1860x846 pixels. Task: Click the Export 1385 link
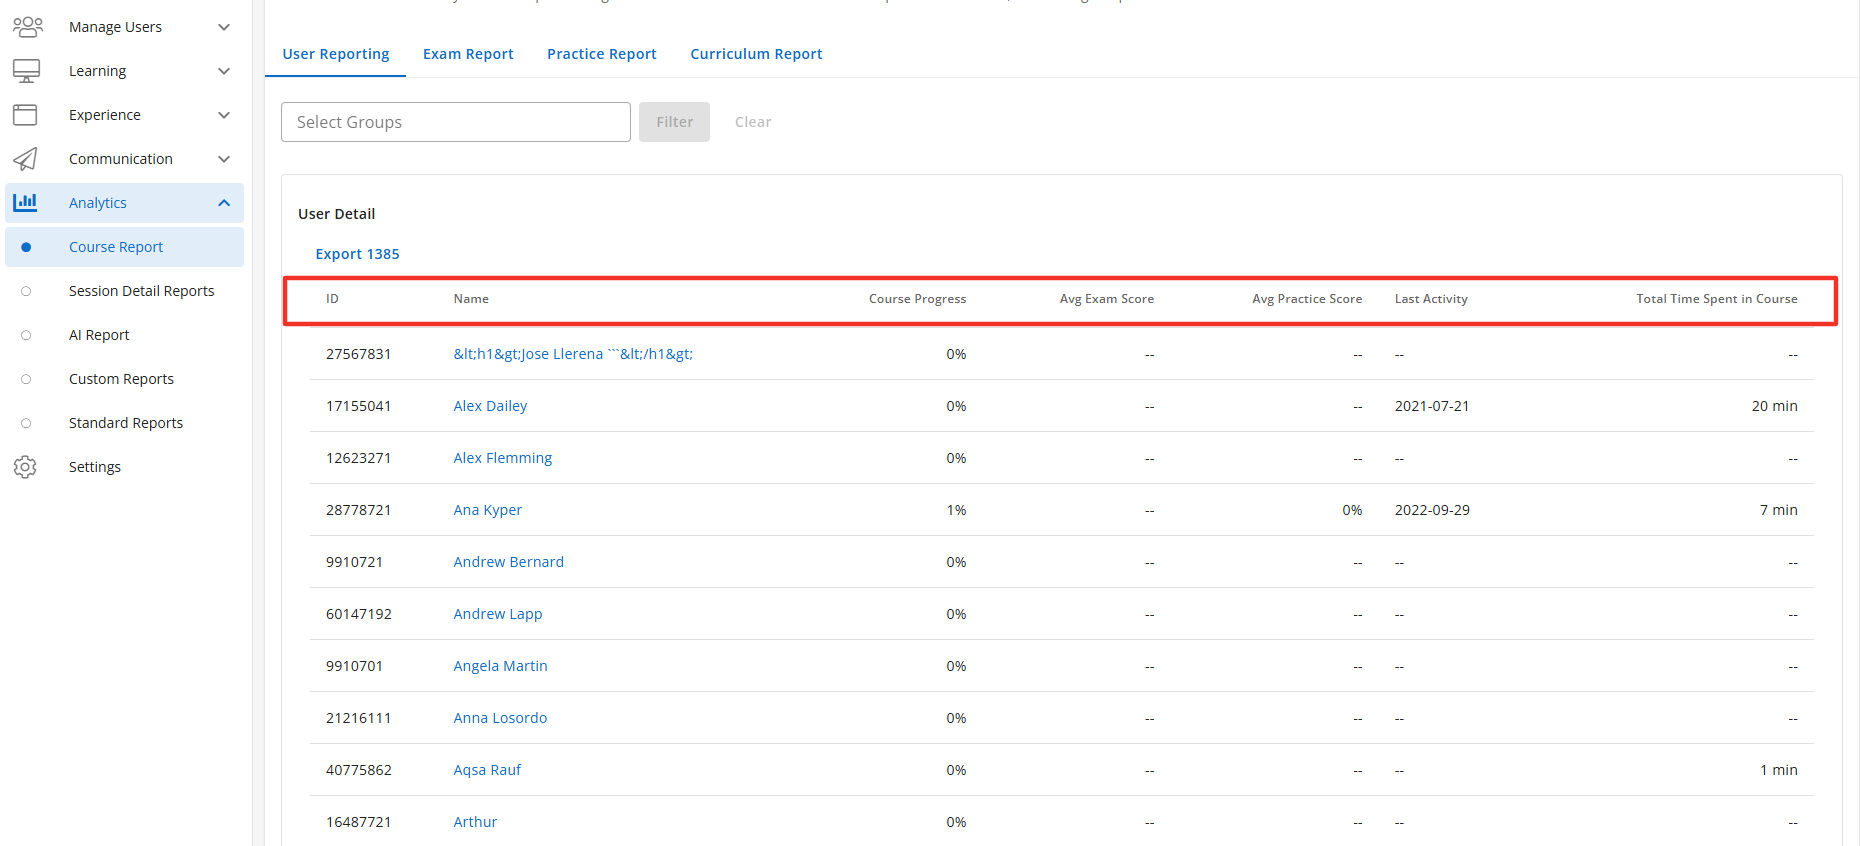coord(357,254)
